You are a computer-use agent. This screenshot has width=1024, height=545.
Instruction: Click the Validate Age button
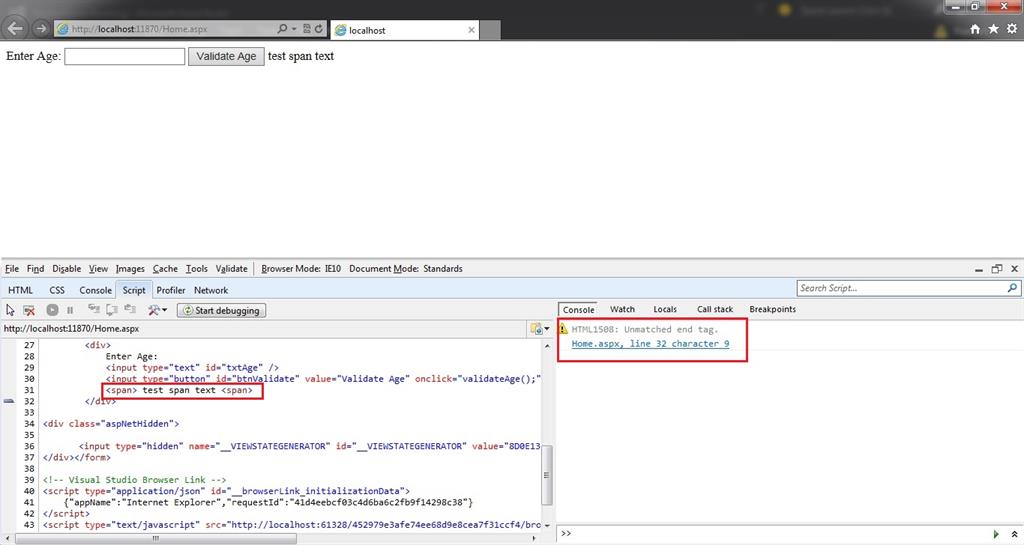tap(226, 57)
